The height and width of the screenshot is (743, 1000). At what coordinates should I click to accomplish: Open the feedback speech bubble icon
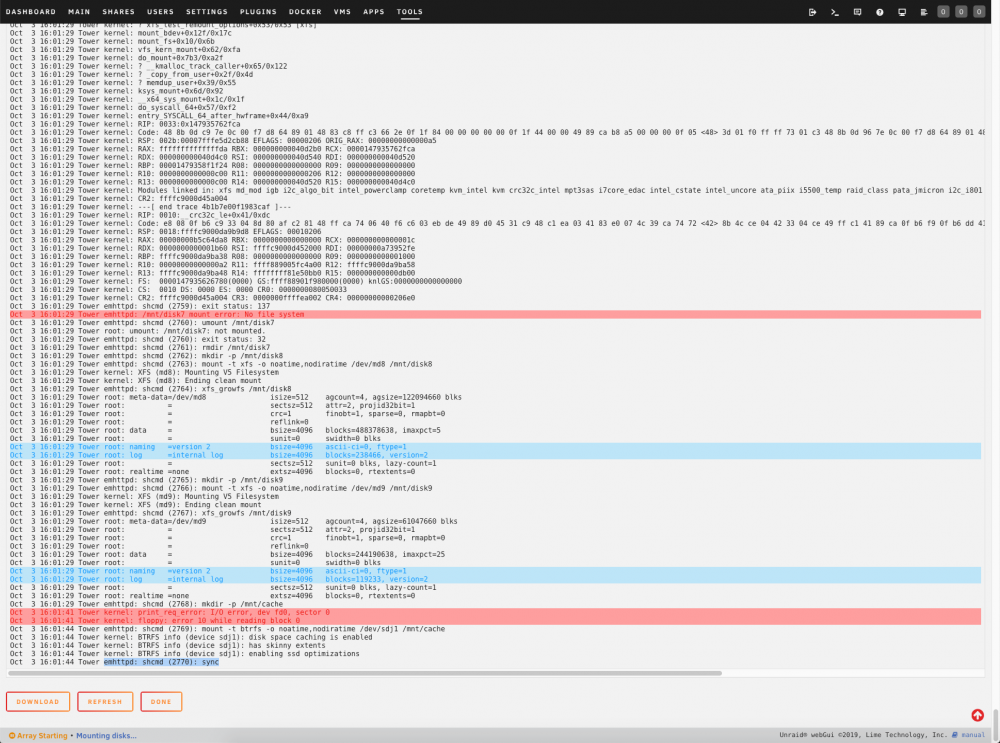tap(857, 11)
